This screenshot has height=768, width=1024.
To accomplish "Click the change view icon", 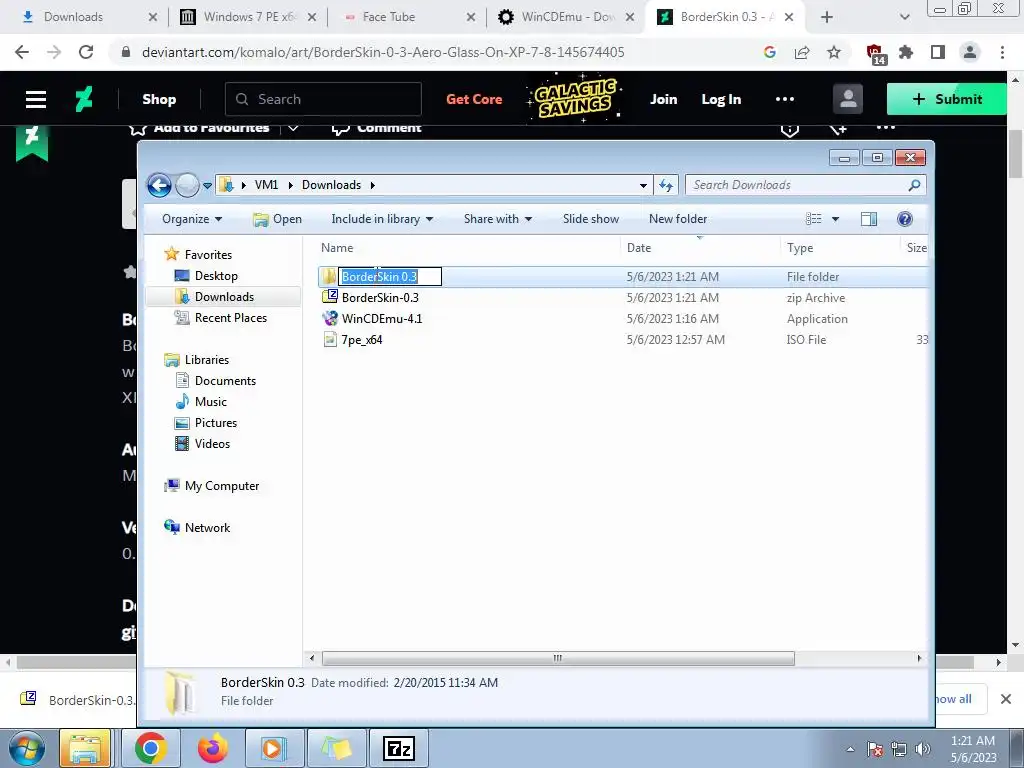I will (x=814, y=219).
